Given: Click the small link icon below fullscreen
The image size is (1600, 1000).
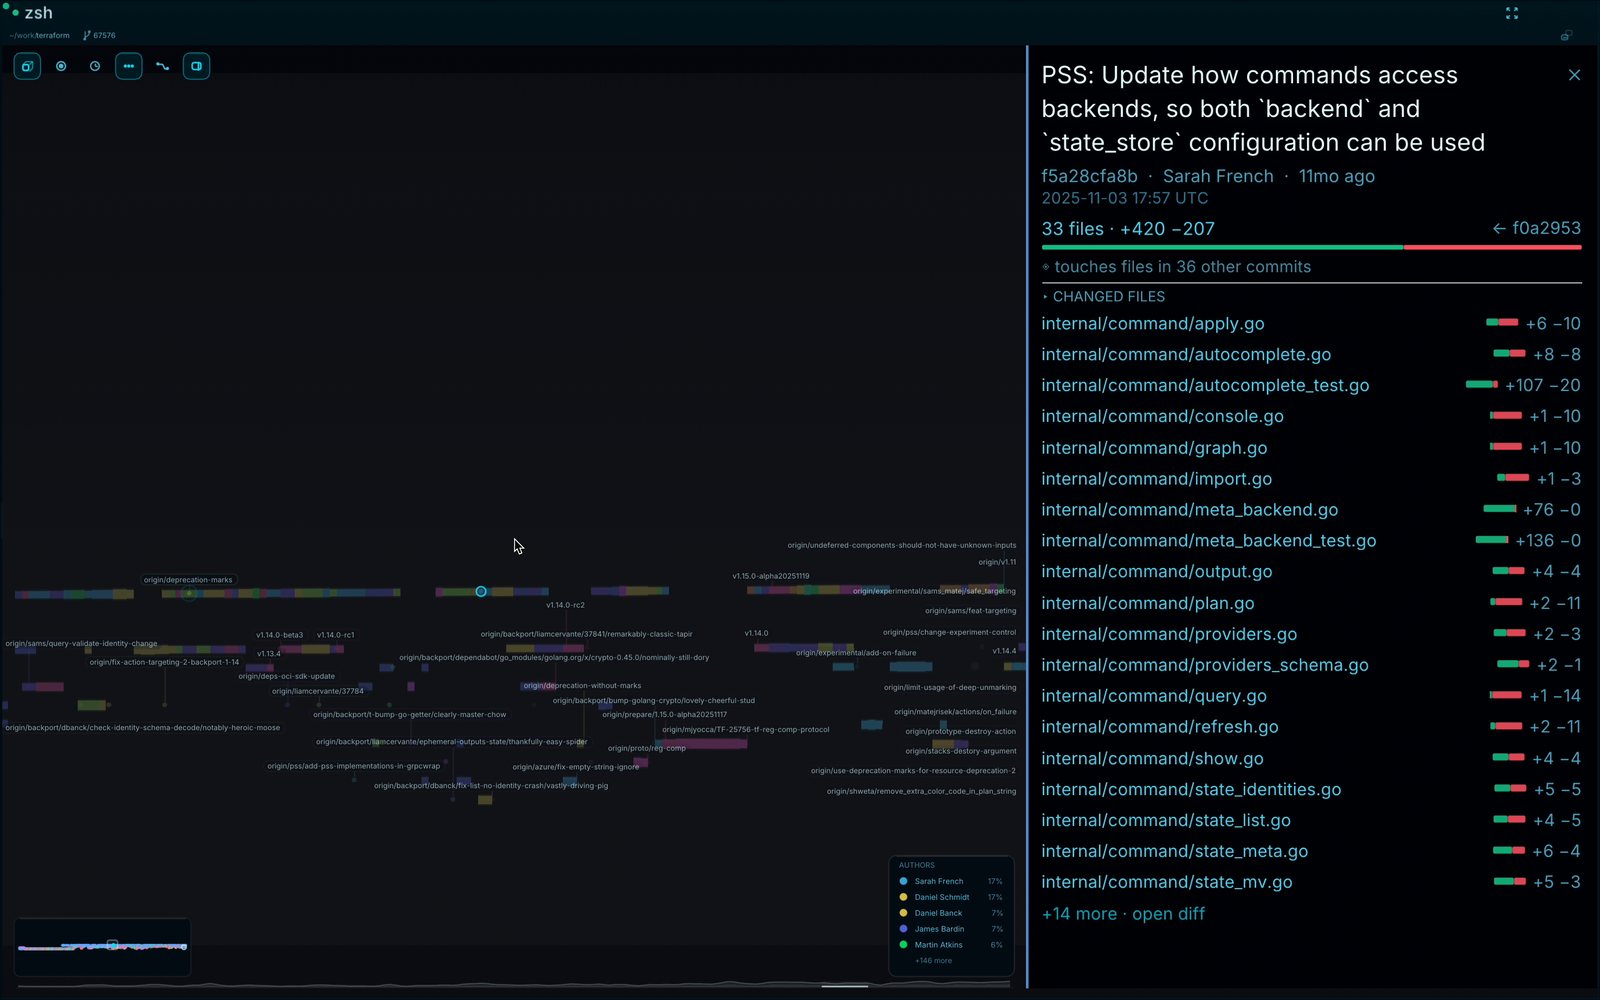Looking at the screenshot, I should (1566, 36).
